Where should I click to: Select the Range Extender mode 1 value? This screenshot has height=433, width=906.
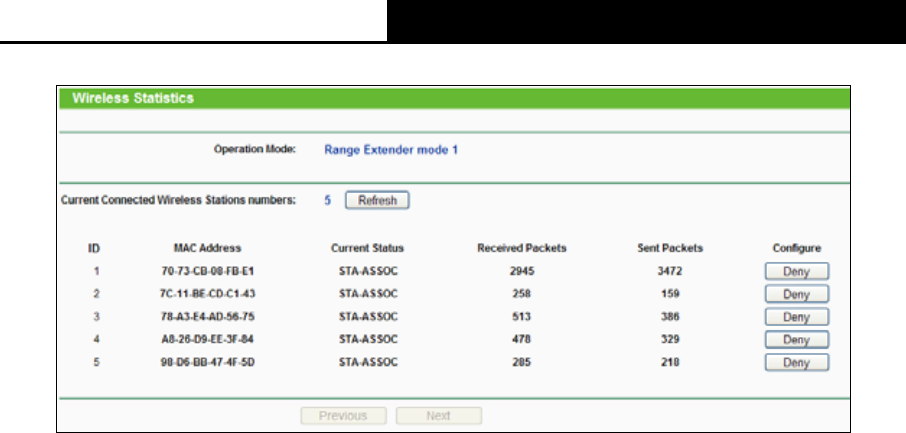pos(391,150)
